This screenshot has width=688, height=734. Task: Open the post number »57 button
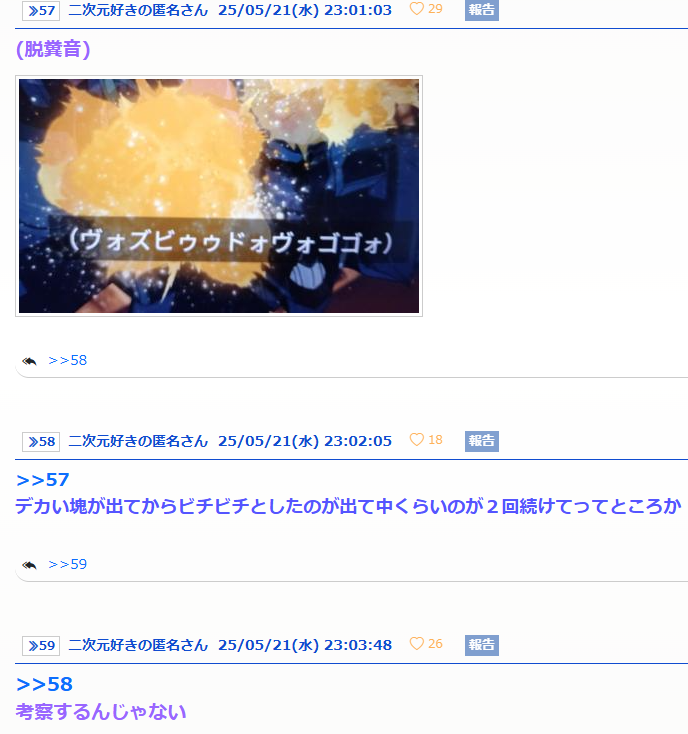41,11
